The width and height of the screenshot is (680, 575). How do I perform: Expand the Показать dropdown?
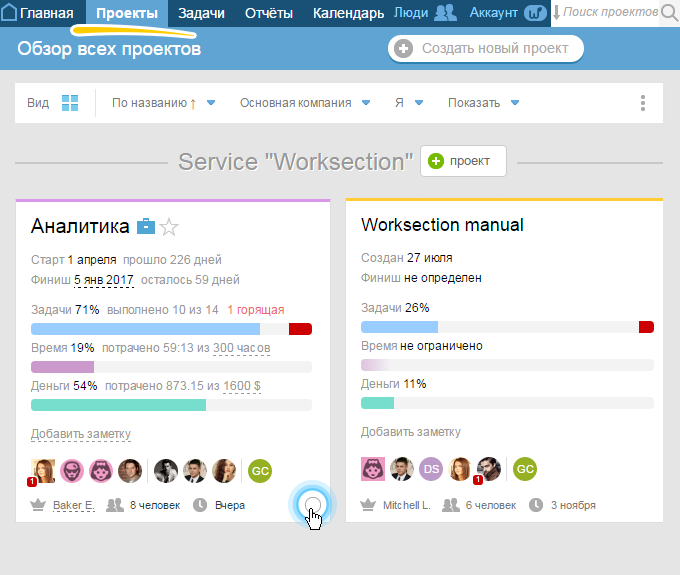click(483, 103)
